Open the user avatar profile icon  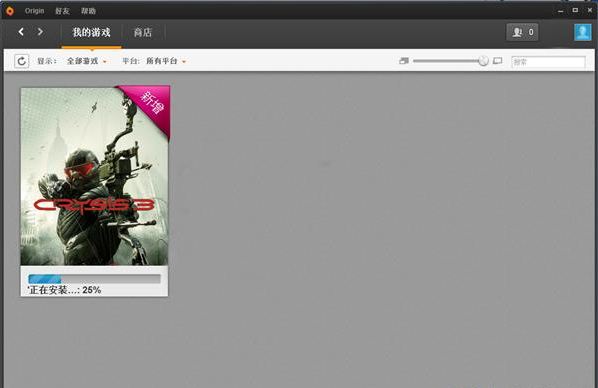tap(583, 32)
